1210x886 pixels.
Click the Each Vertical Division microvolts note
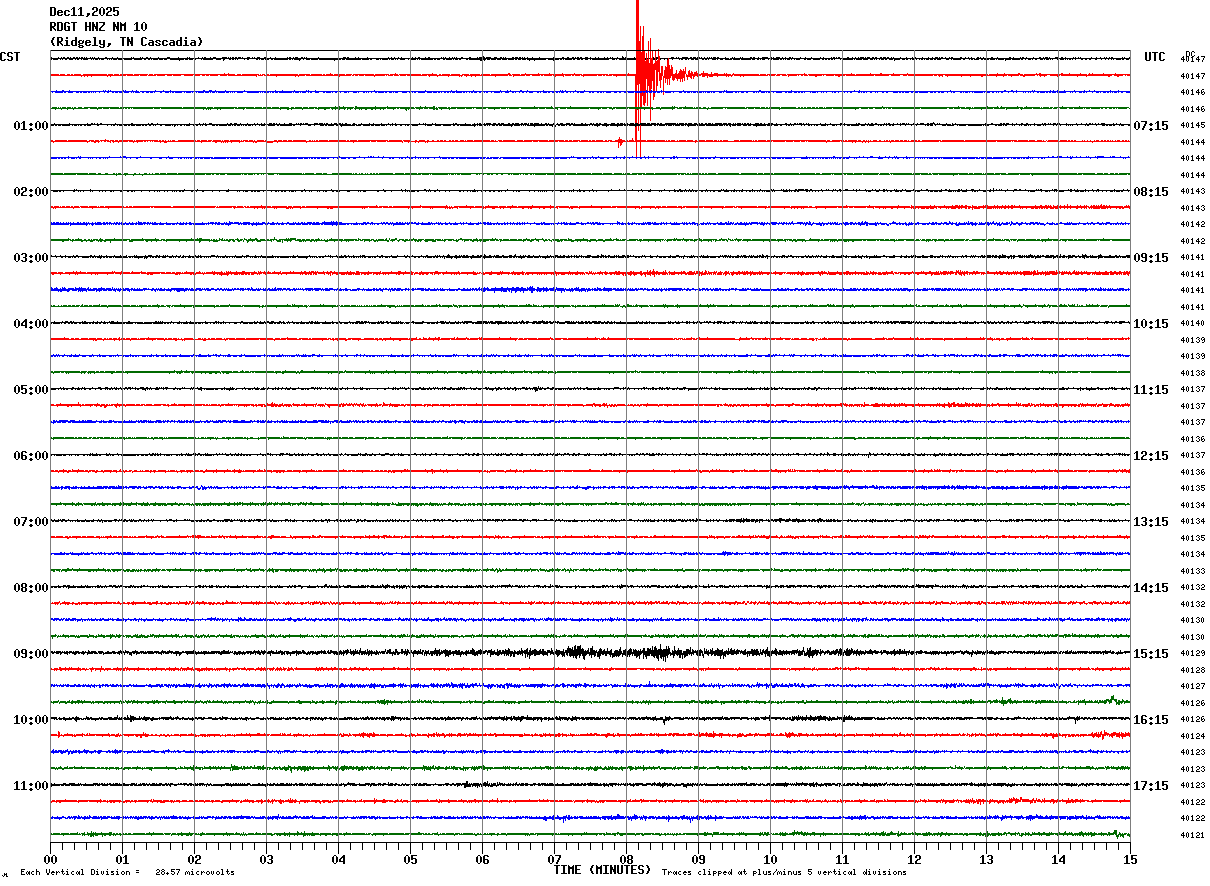pyautogui.click(x=127, y=873)
